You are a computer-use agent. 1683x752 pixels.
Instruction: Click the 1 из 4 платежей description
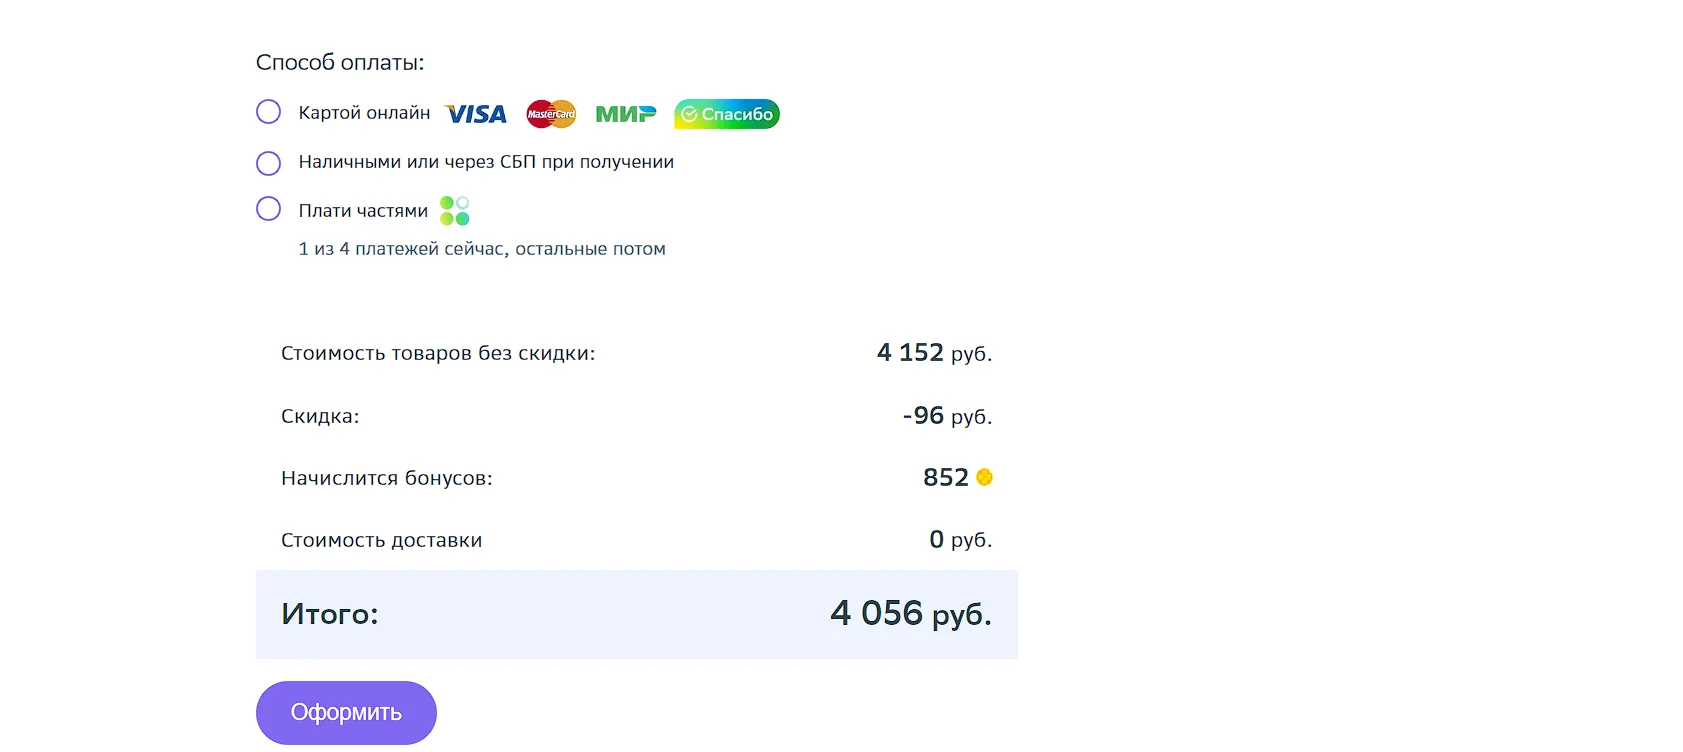tap(482, 249)
